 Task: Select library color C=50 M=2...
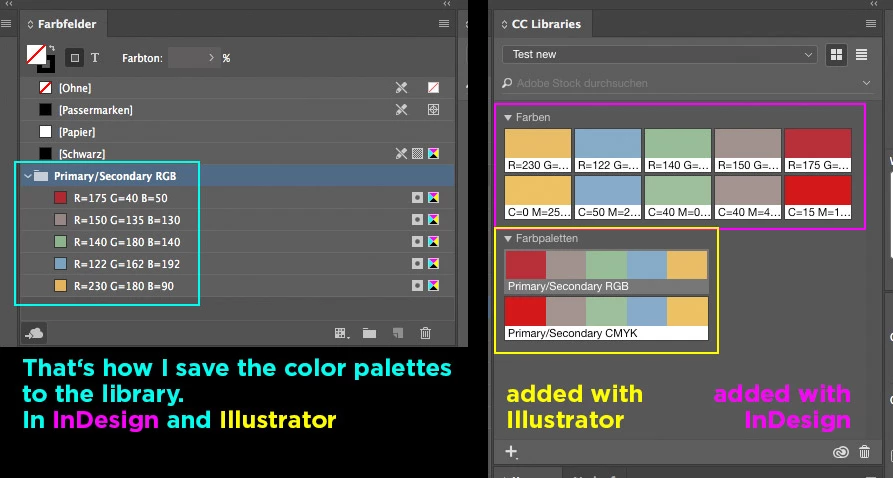click(608, 197)
